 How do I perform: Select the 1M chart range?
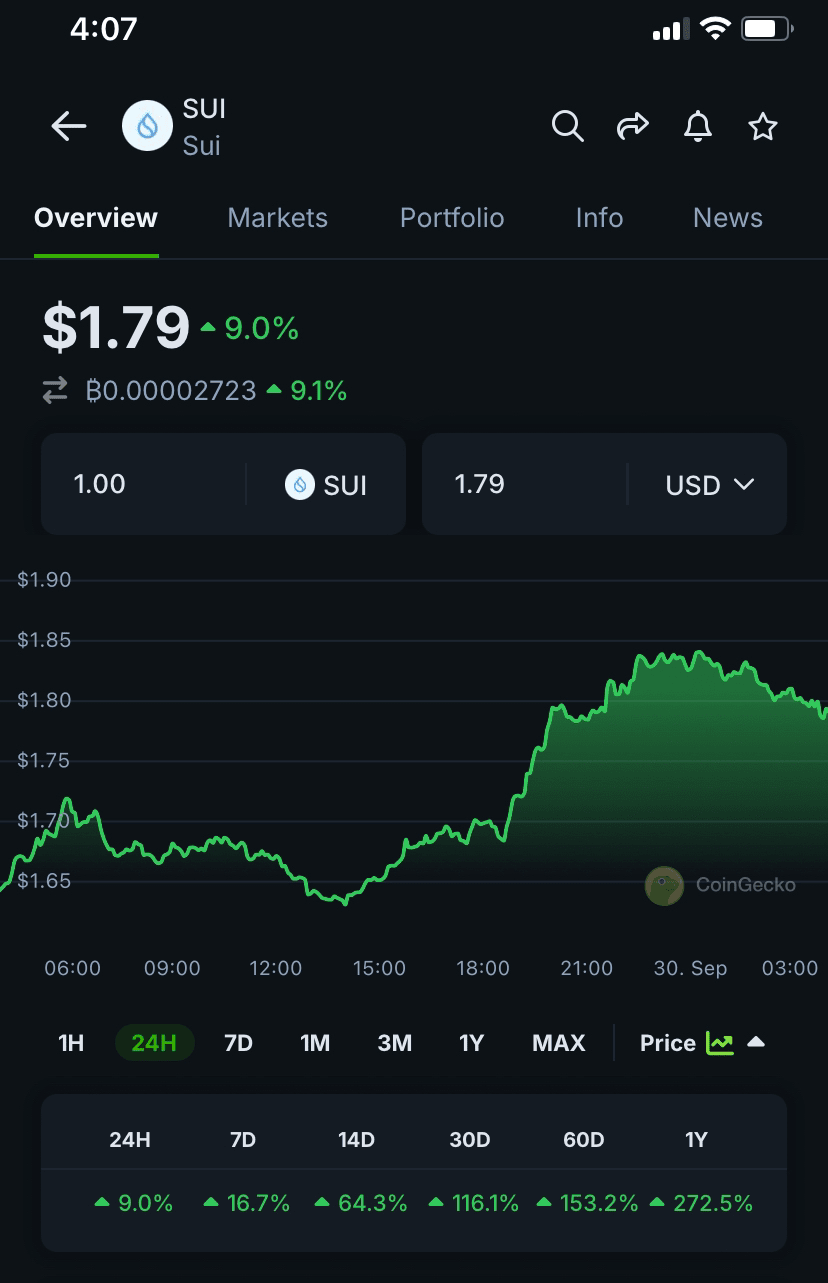coord(315,1043)
